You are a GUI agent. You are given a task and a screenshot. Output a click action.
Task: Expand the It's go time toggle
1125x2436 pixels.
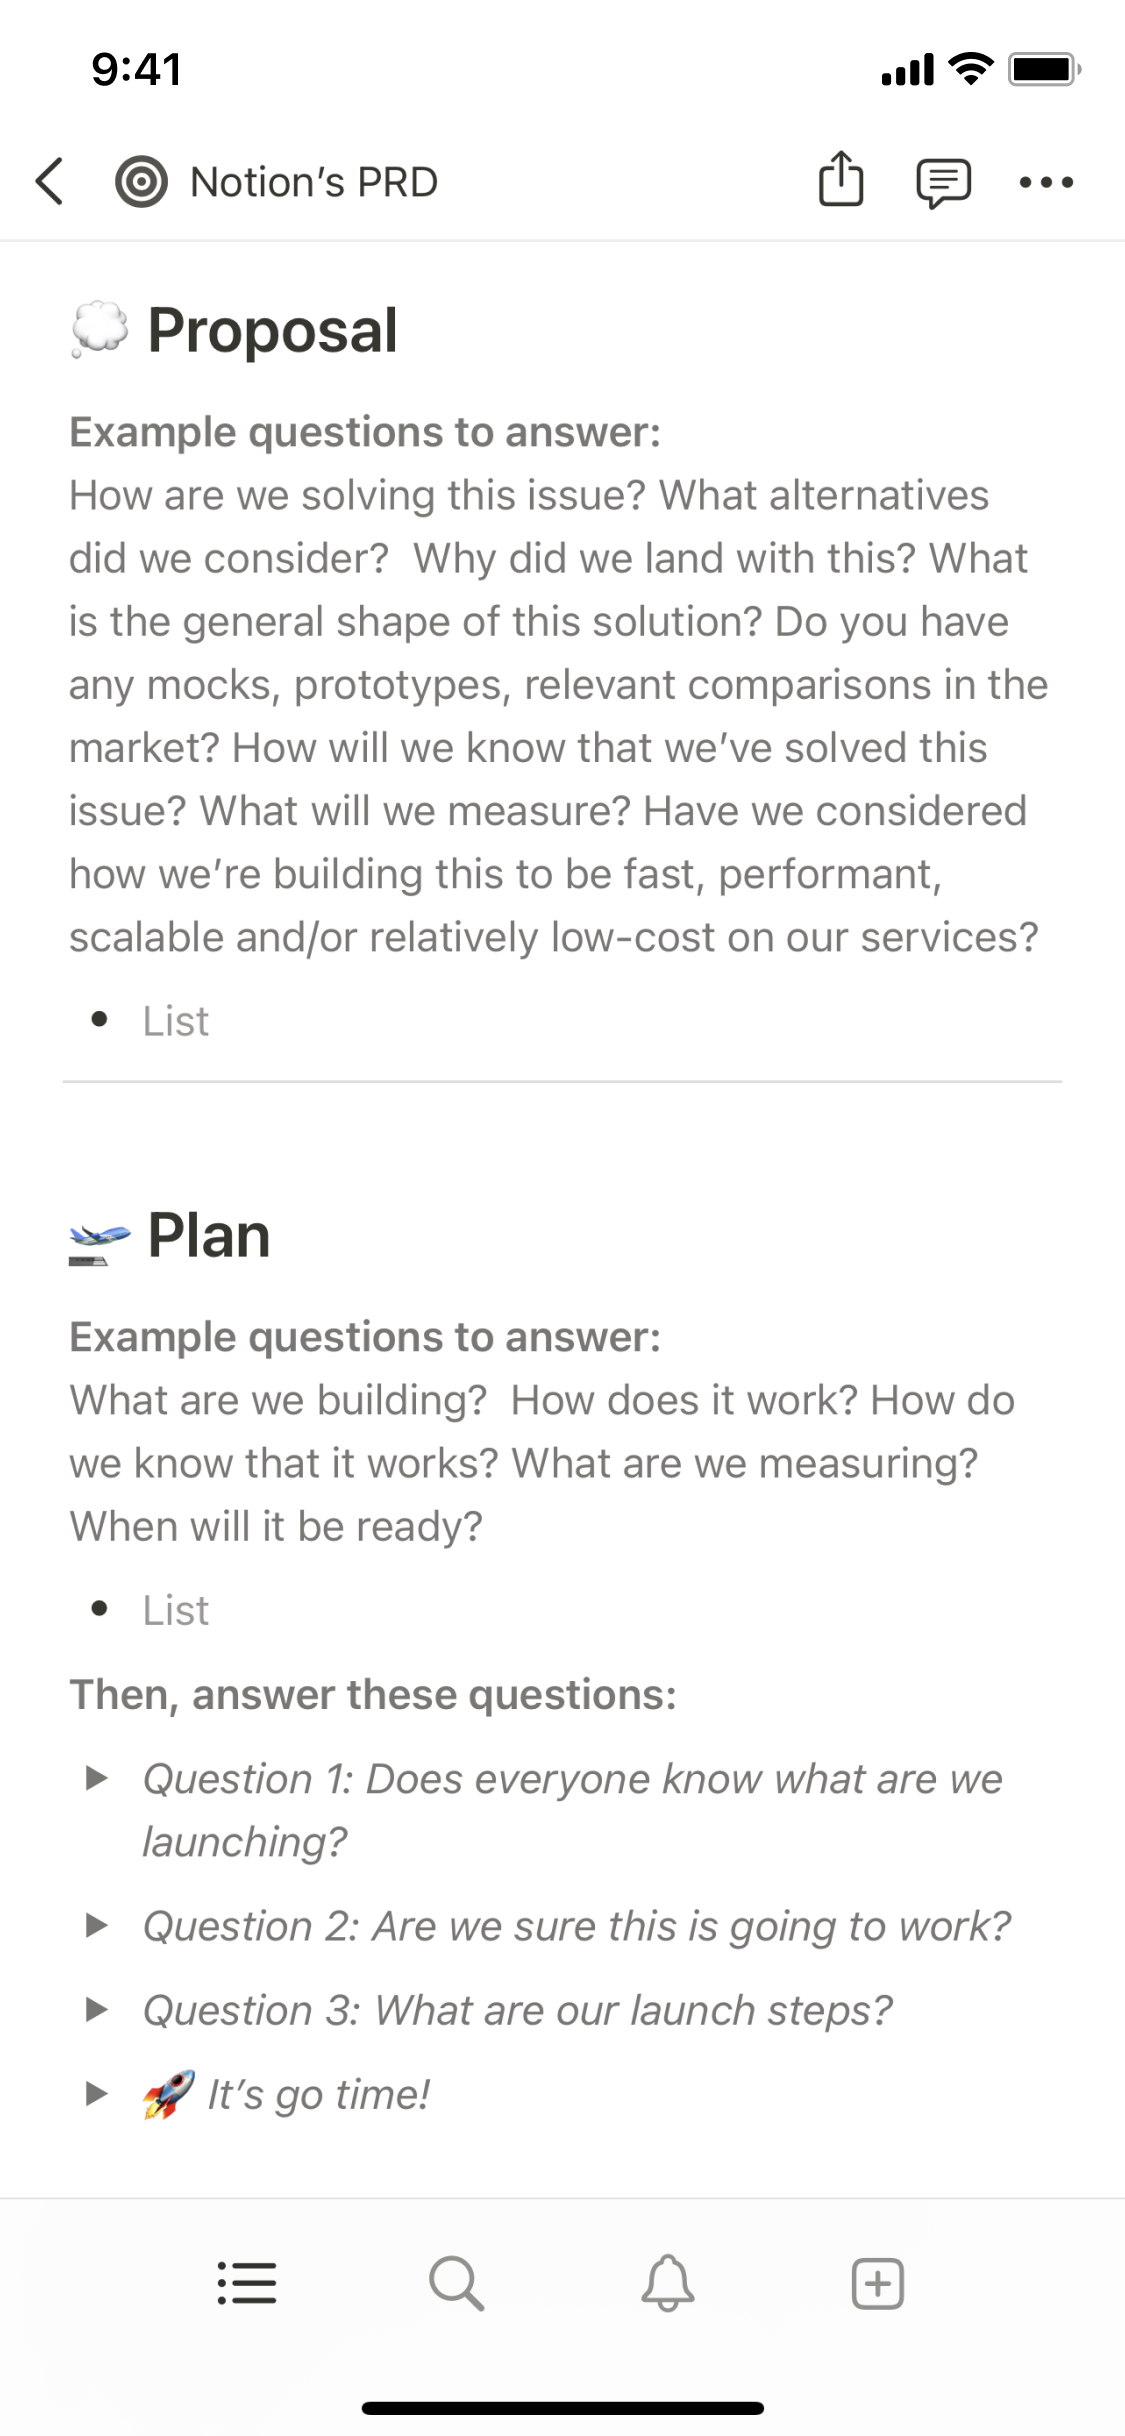pyautogui.click(x=97, y=2093)
